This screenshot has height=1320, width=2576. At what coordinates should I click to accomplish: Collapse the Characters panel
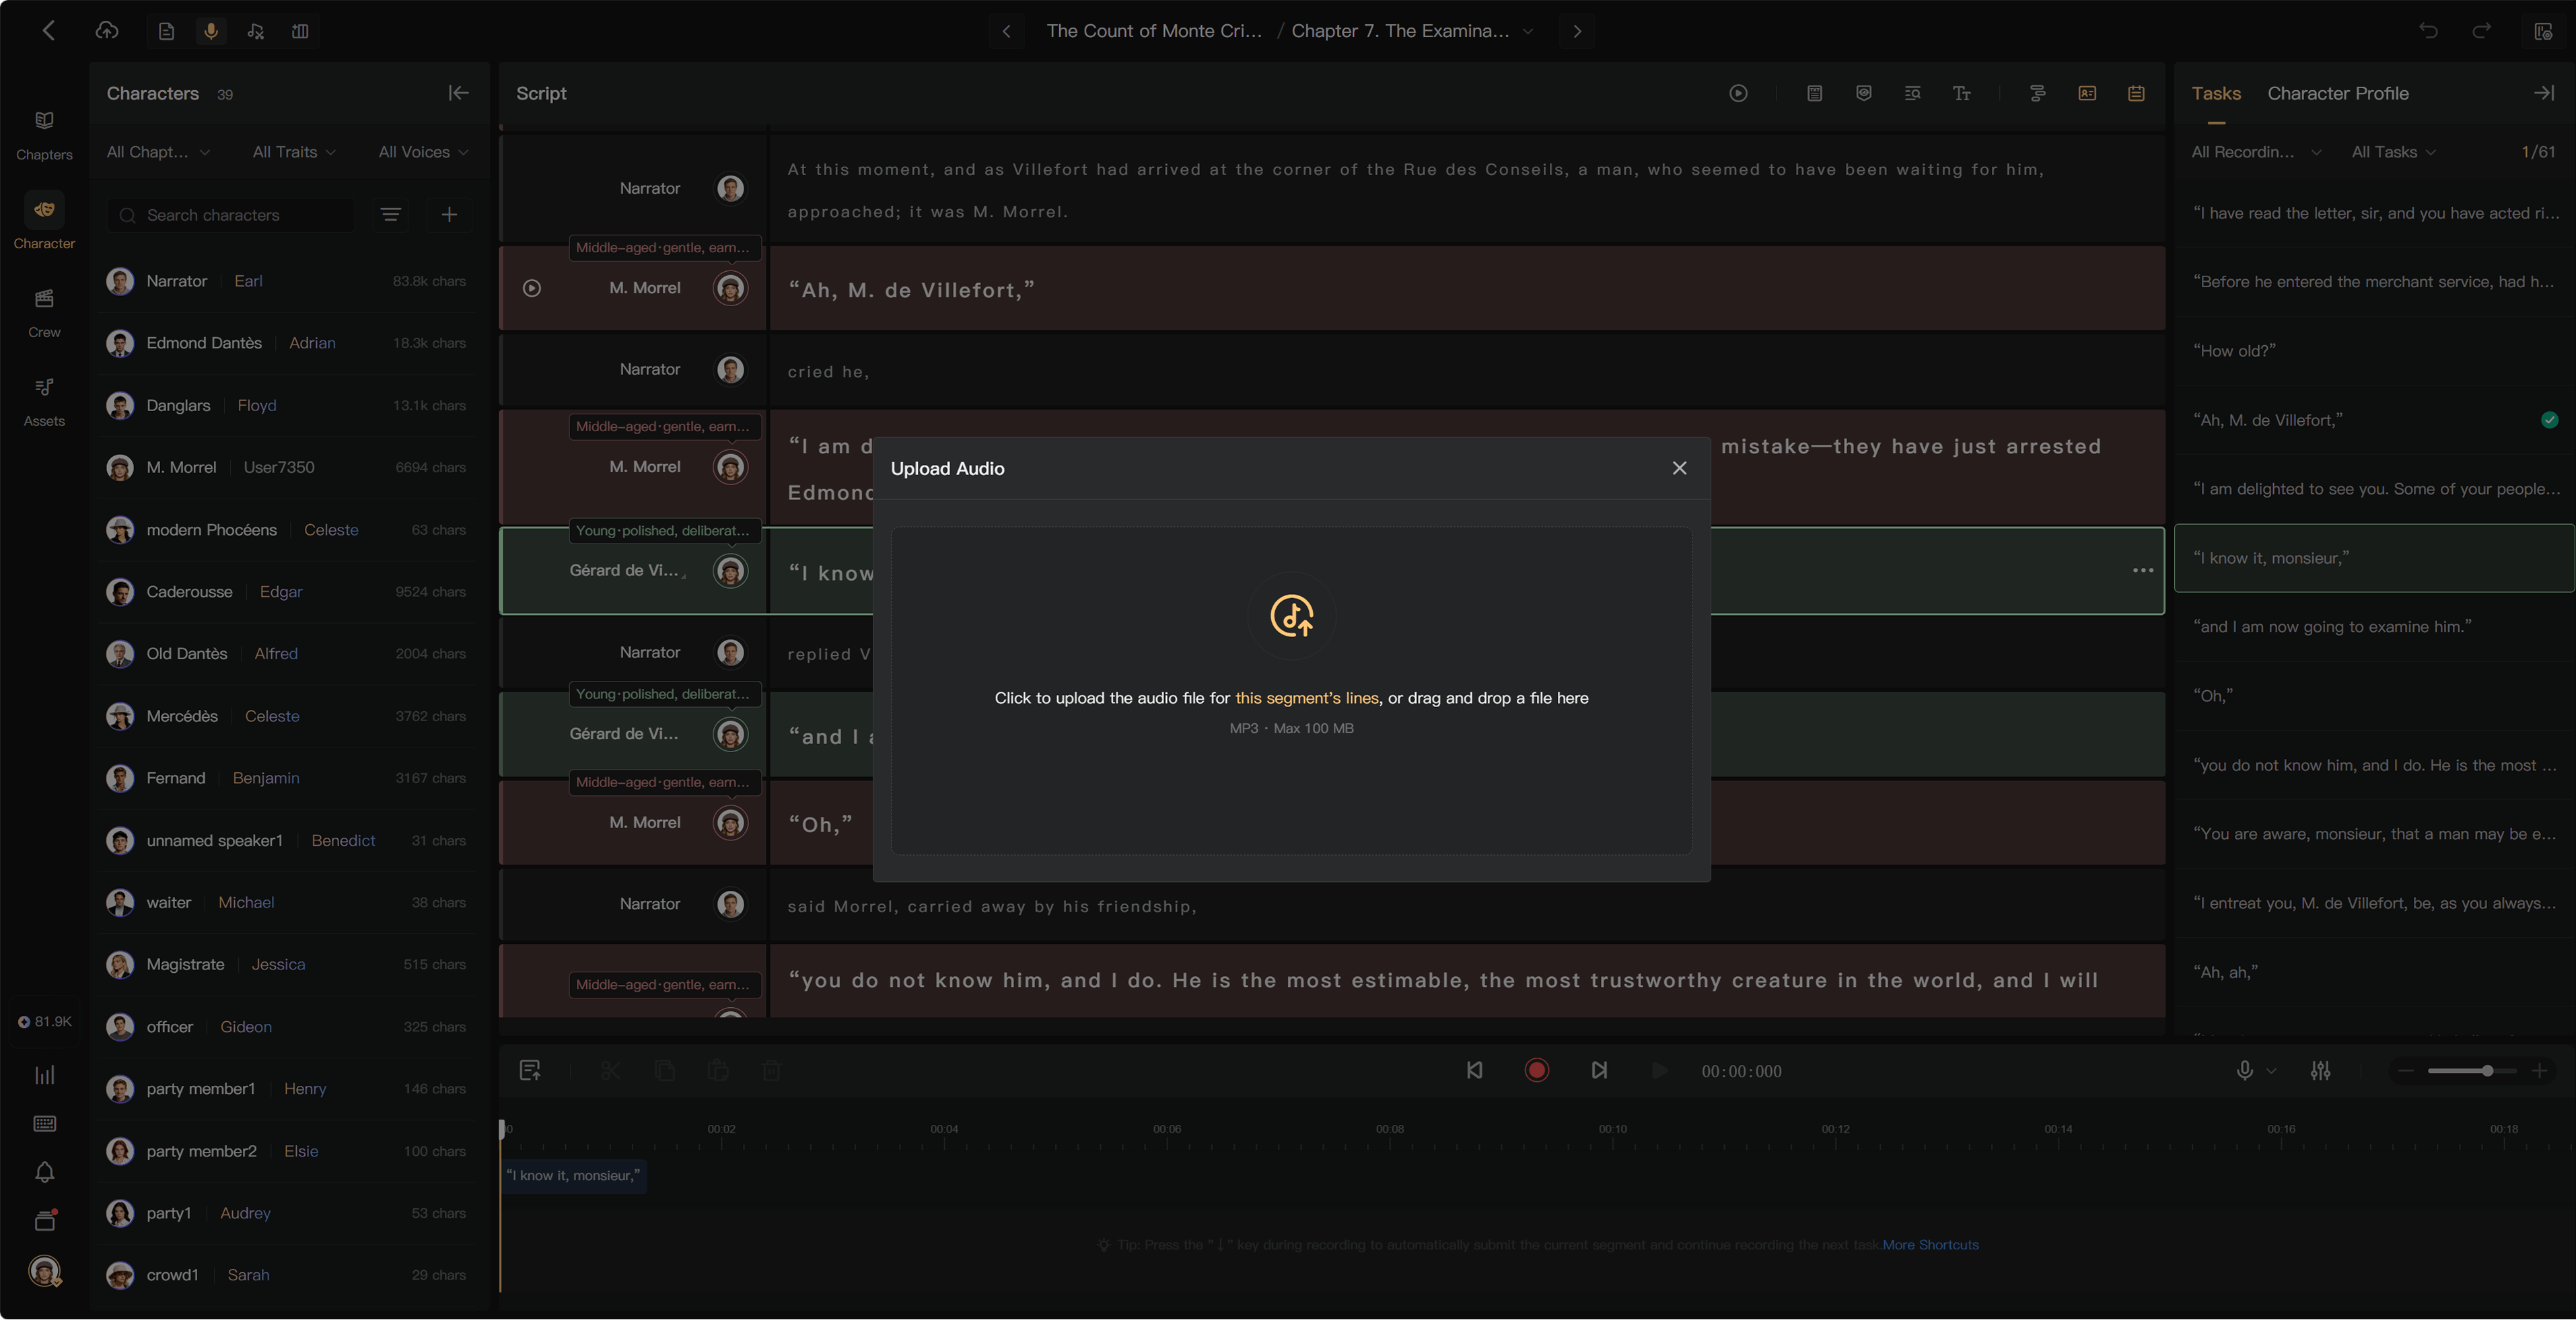click(458, 93)
